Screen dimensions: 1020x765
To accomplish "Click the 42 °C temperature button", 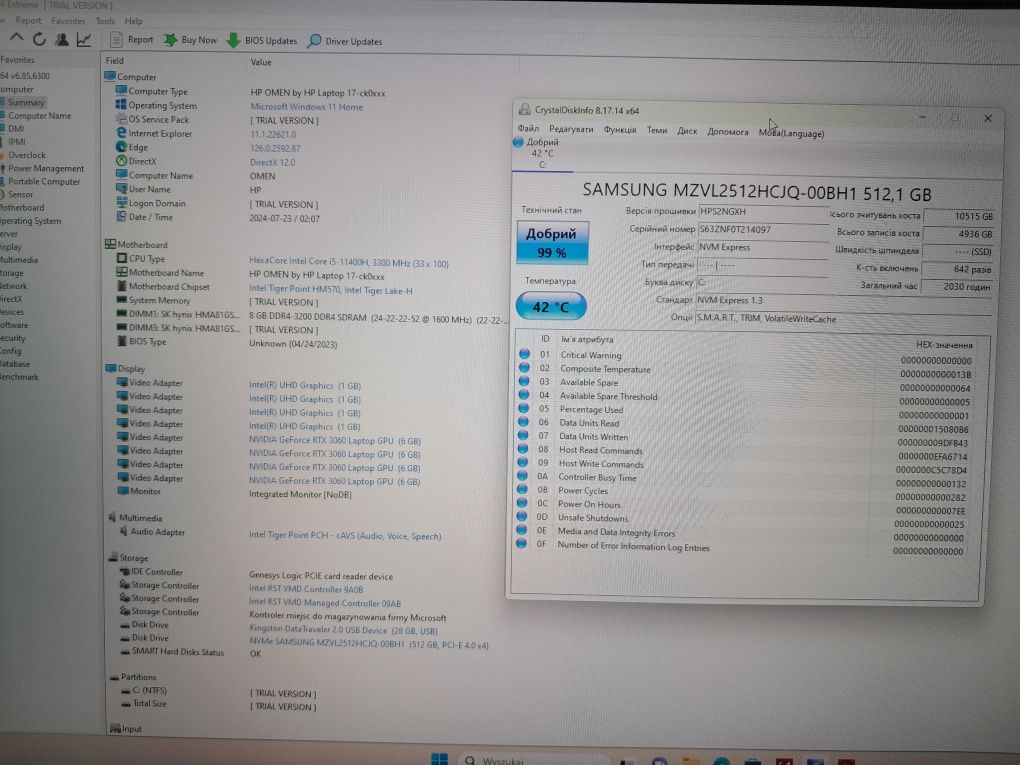I will [x=551, y=306].
